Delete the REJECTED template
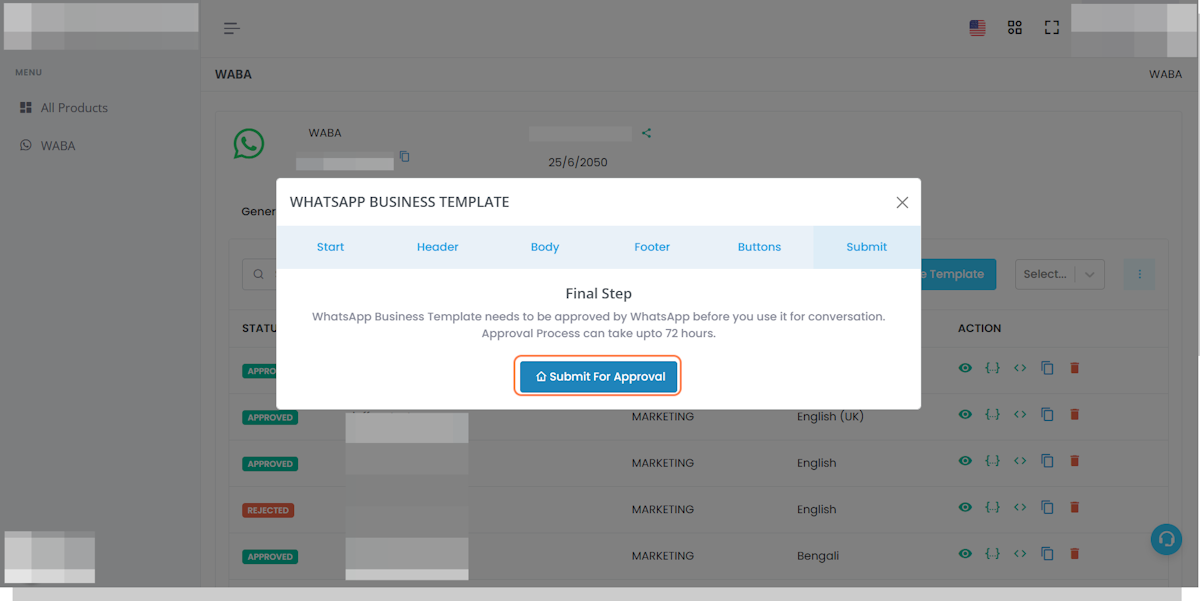 [1075, 507]
